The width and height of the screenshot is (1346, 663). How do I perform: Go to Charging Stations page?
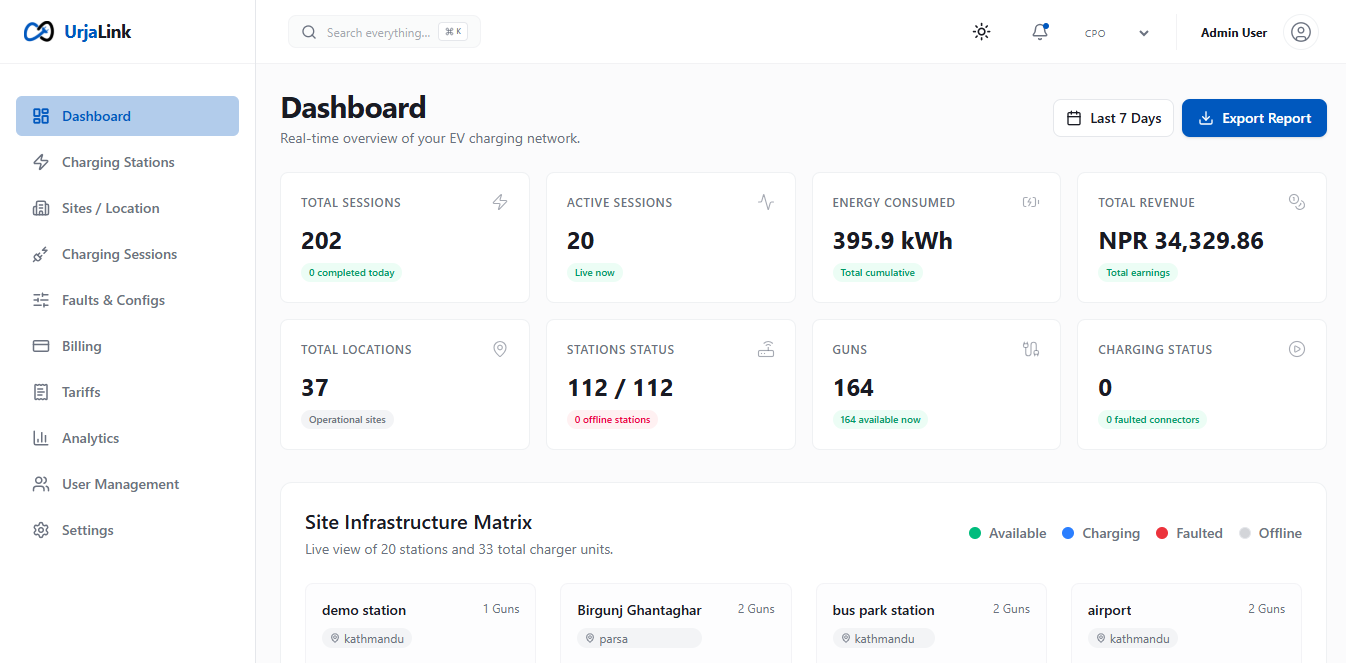tap(127, 162)
